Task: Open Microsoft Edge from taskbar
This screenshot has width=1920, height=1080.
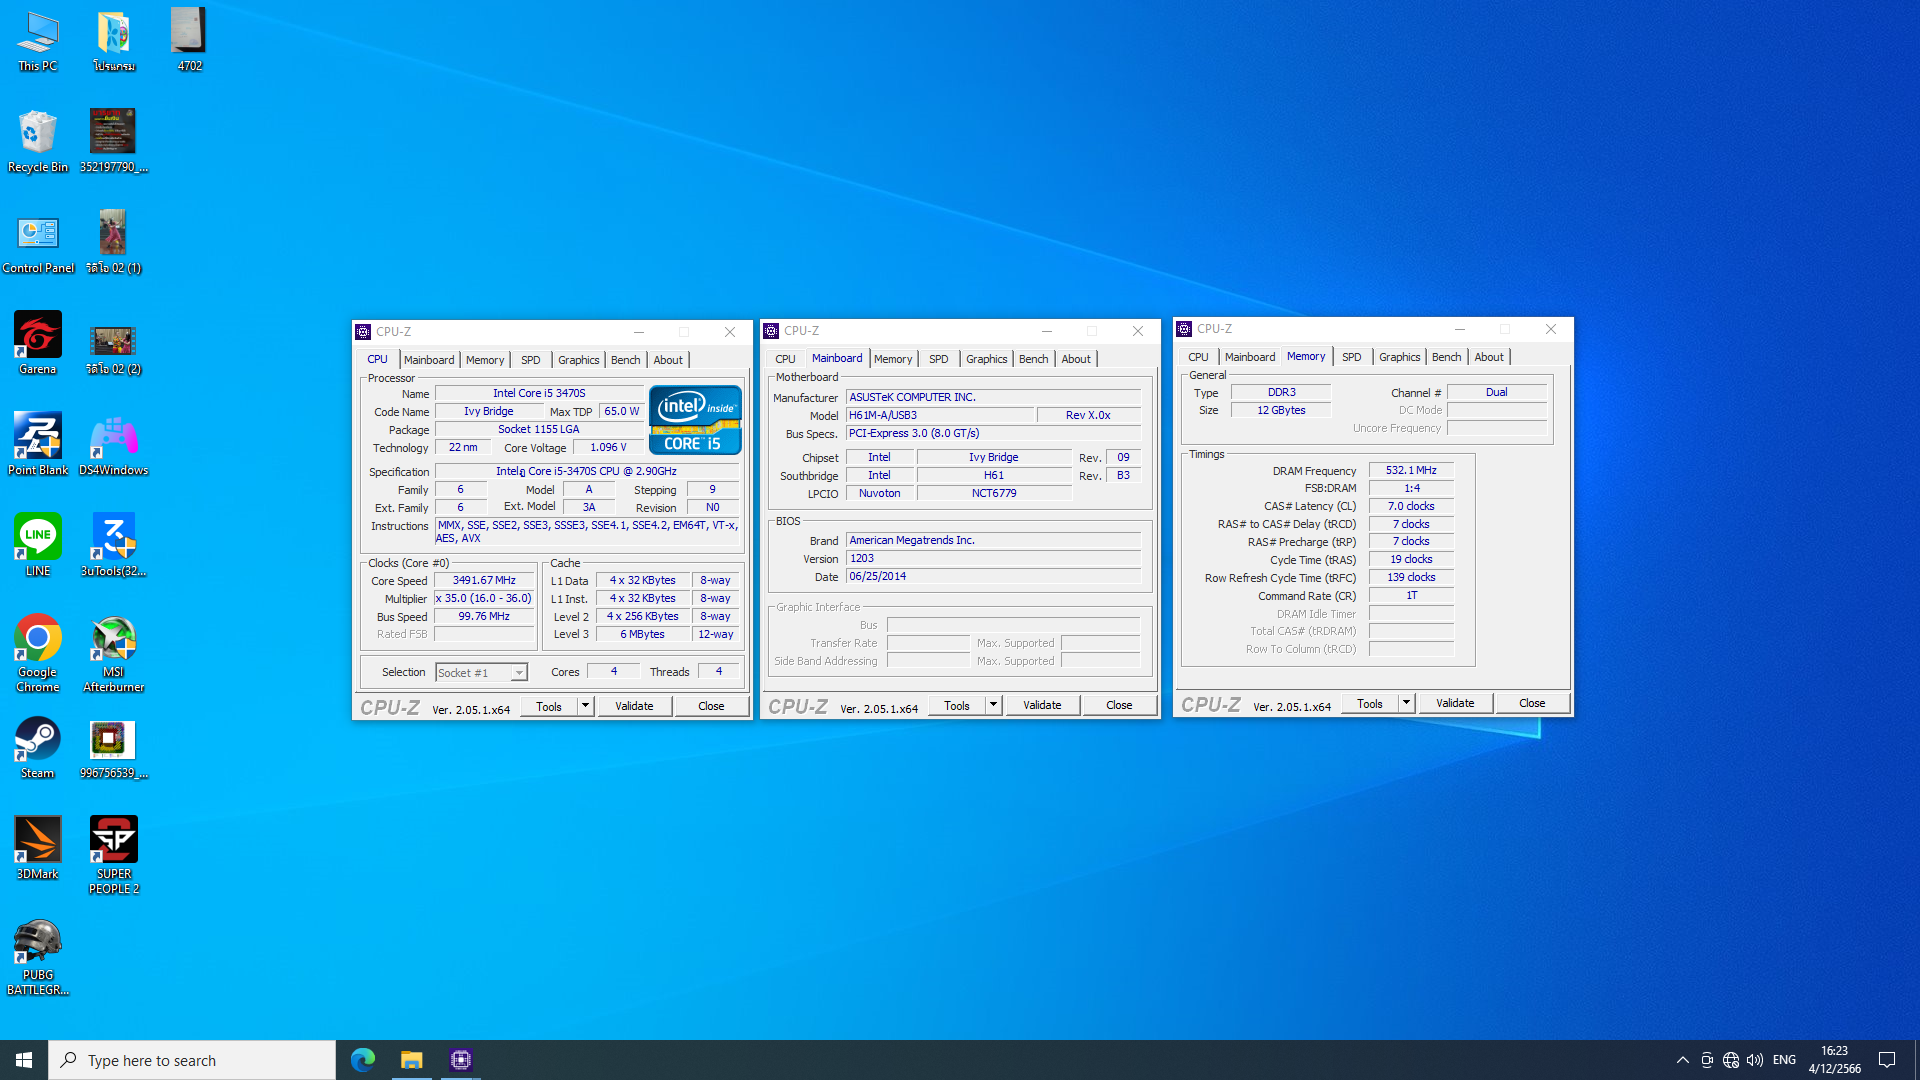Action: point(363,1060)
